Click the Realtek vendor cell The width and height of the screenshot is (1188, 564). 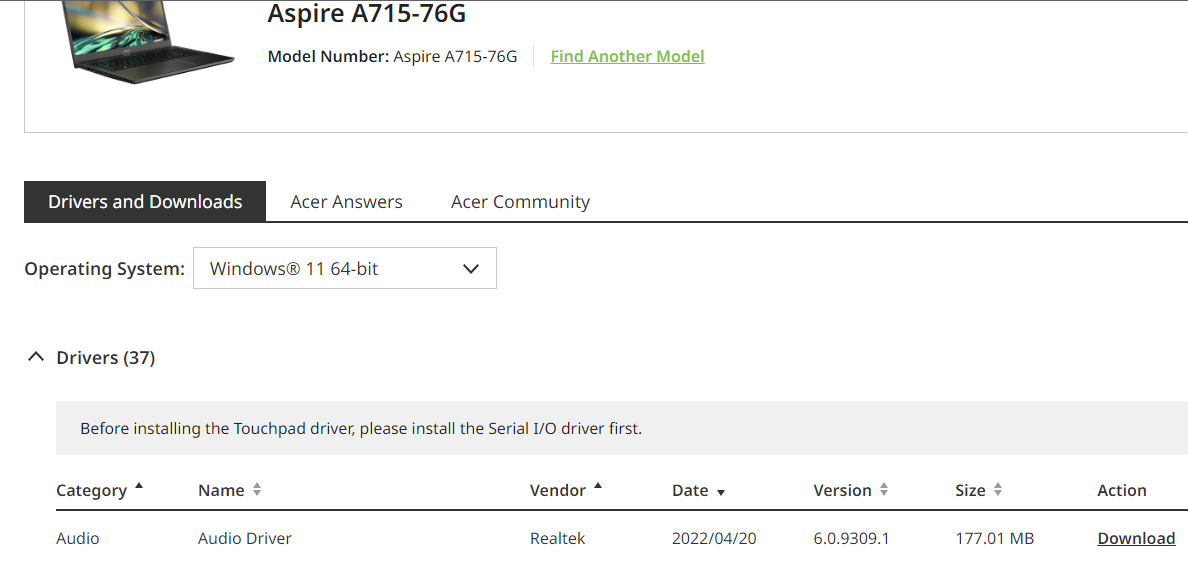pyautogui.click(x=557, y=538)
